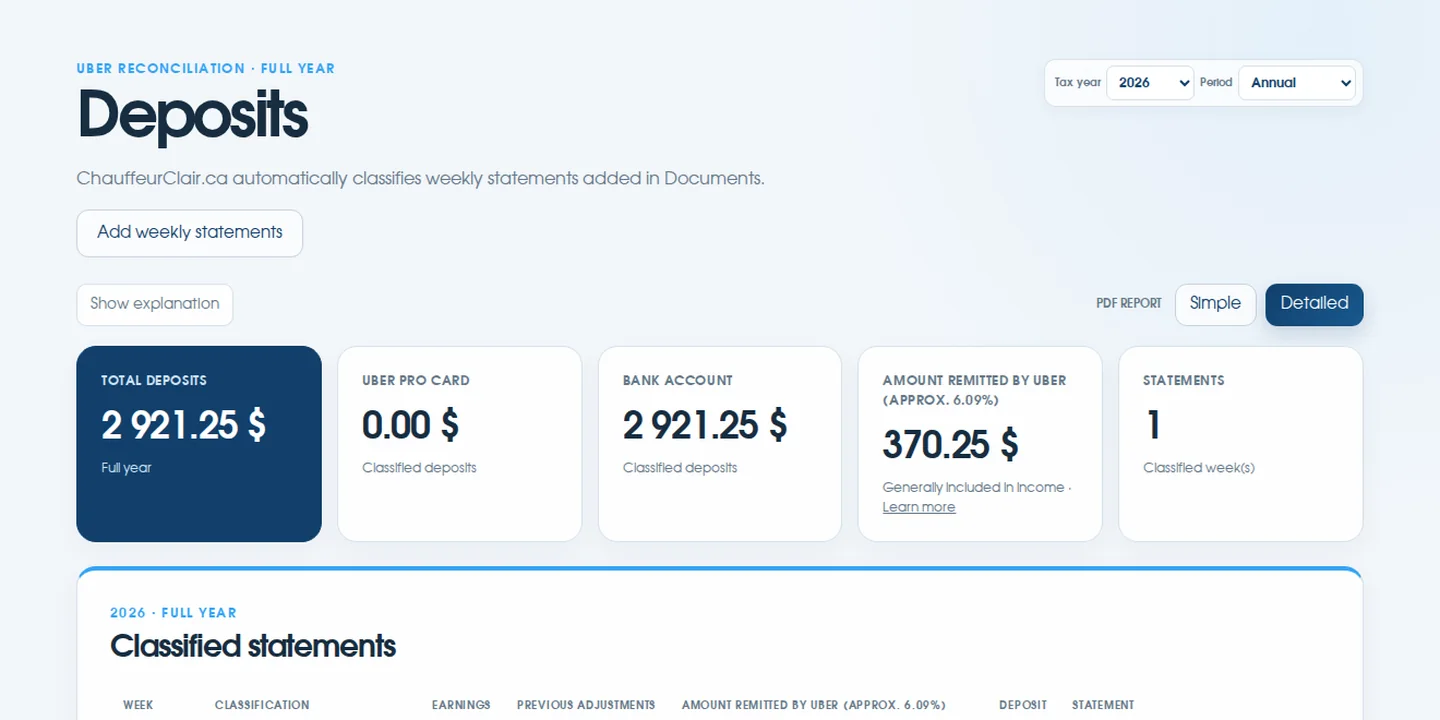Click the ChaufferClair.ca description sentence
Image resolution: width=1440 pixels, height=720 pixels.
[x=420, y=179]
